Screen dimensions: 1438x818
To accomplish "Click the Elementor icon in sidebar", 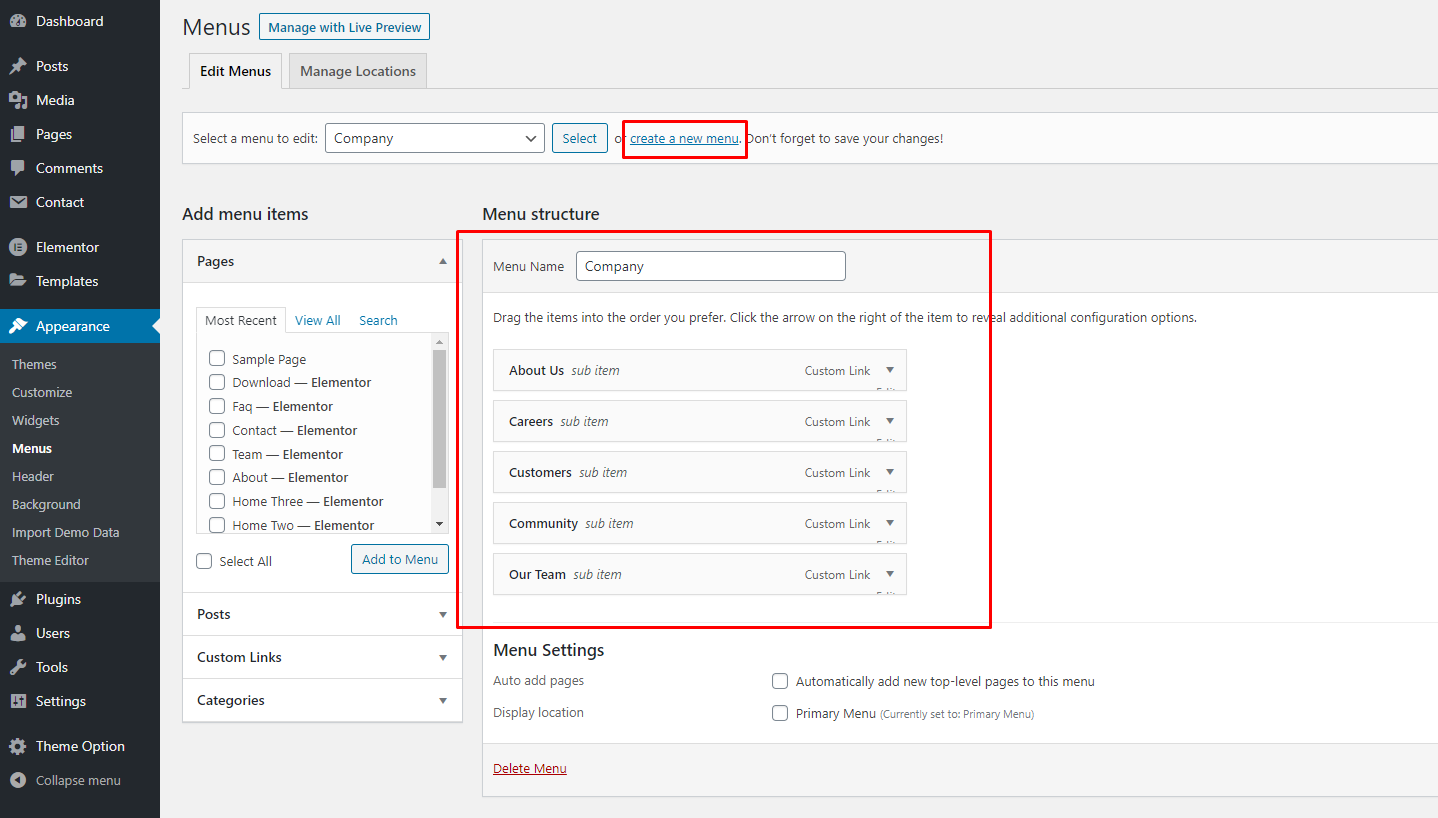I will (18, 247).
